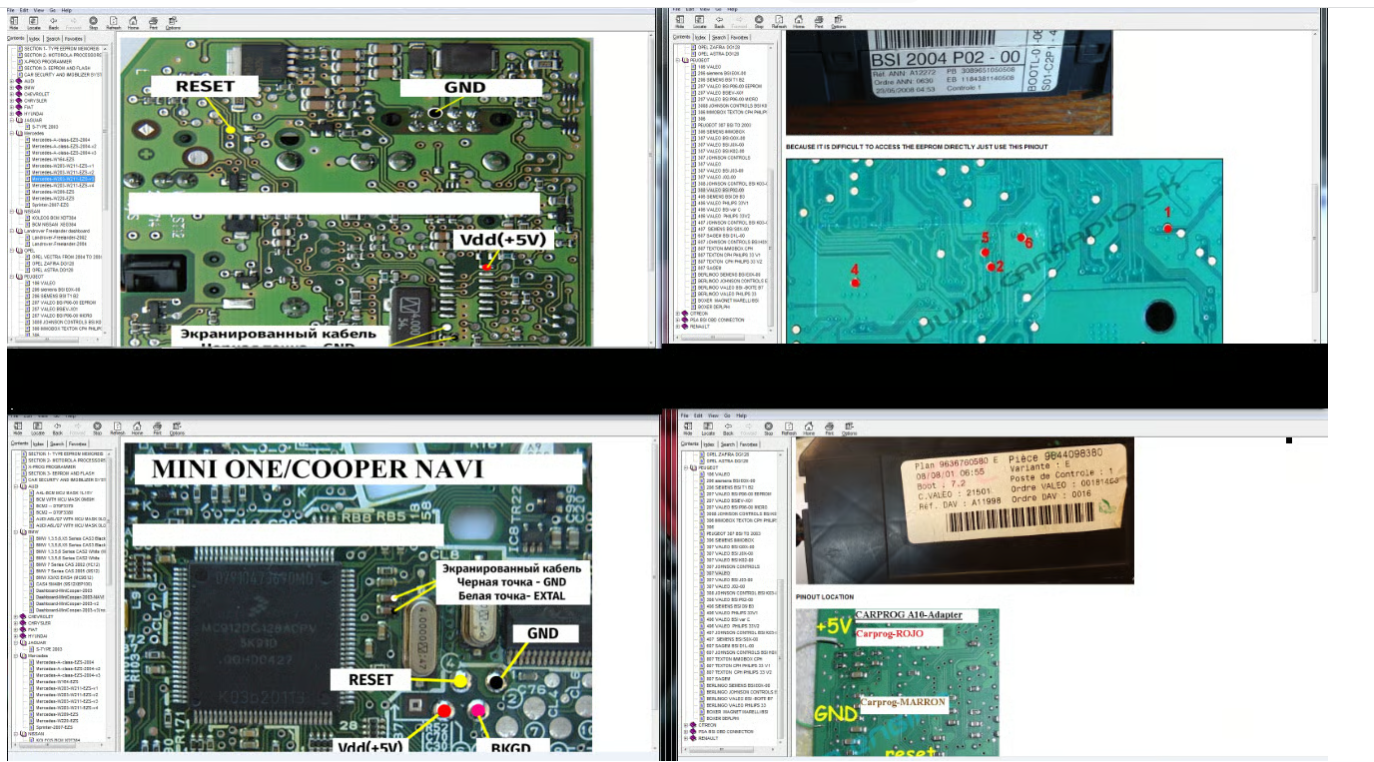Image resolution: width=1374 pixels, height=762 pixels.
Task: Open PSA BSI OBD CONNECTION in the top-right tree
Action: pyautogui.click(x=717, y=320)
